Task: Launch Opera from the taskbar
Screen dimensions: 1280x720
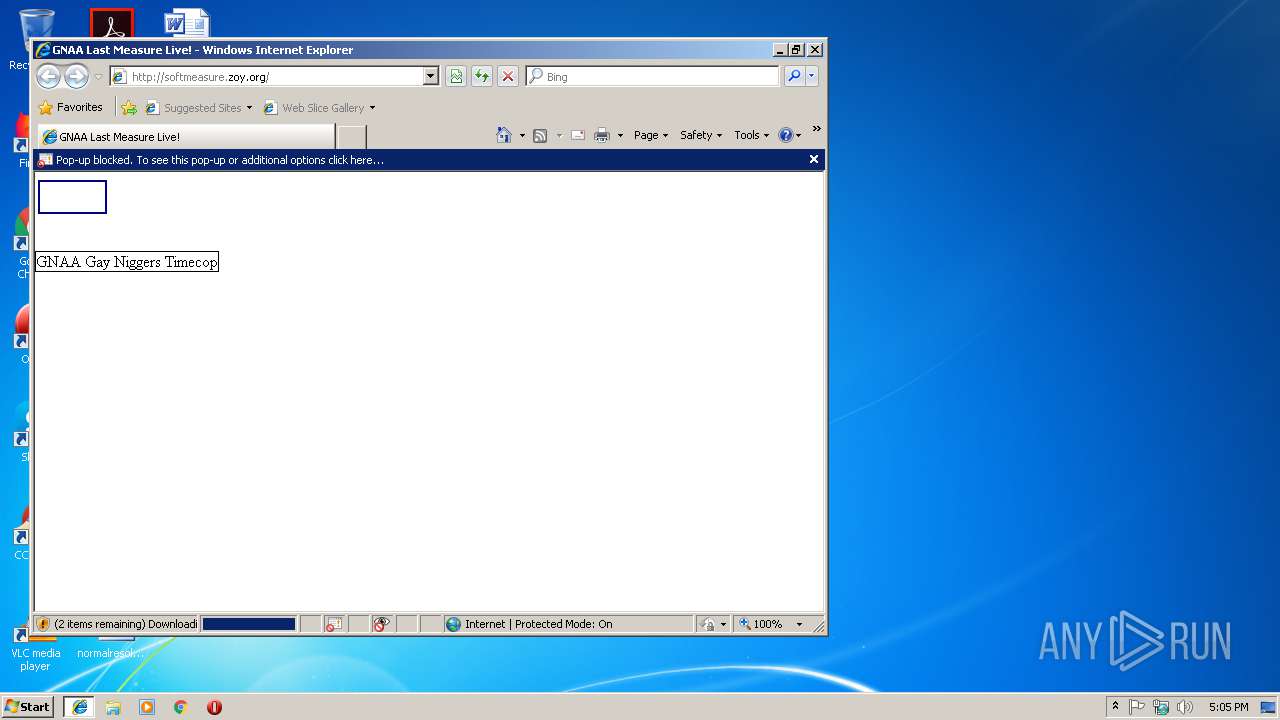Action: (x=214, y=706)
